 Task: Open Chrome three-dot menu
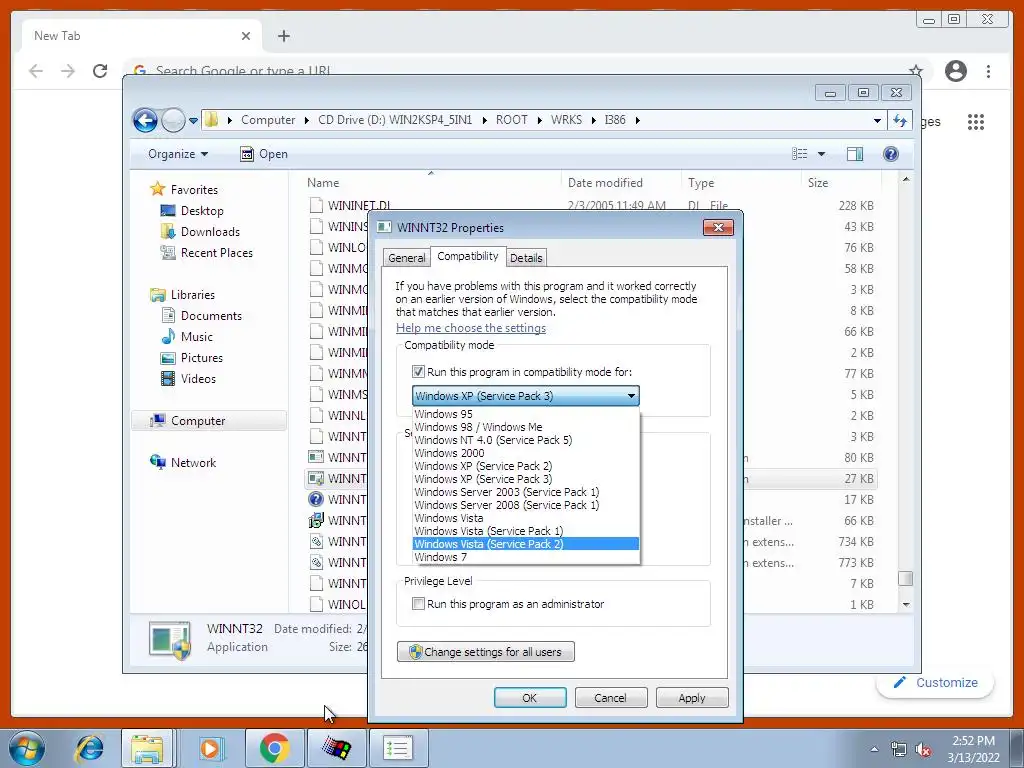pos(988,71)
